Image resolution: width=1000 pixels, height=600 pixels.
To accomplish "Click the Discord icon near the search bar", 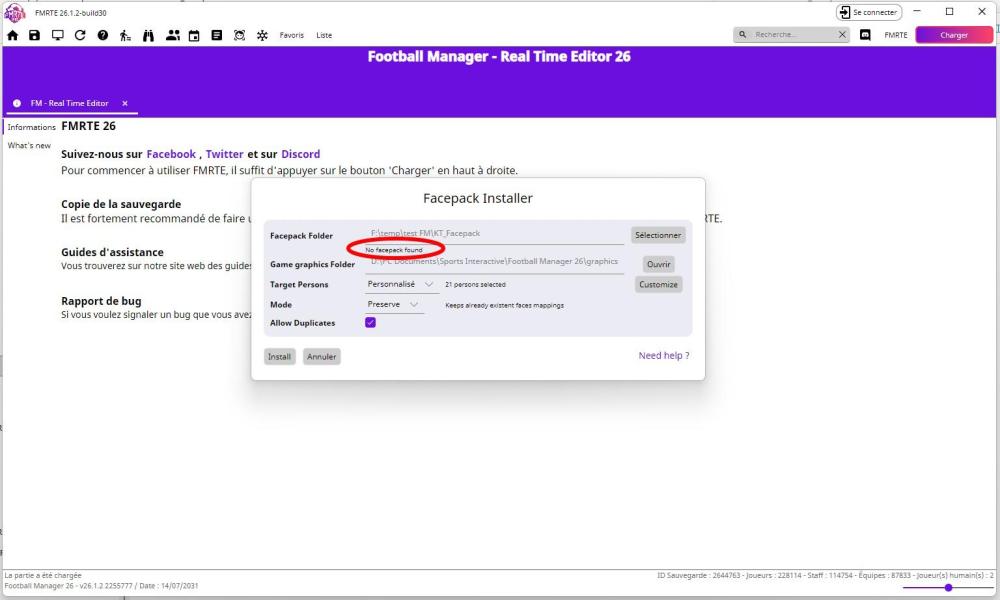I will [x=864, y=34].
